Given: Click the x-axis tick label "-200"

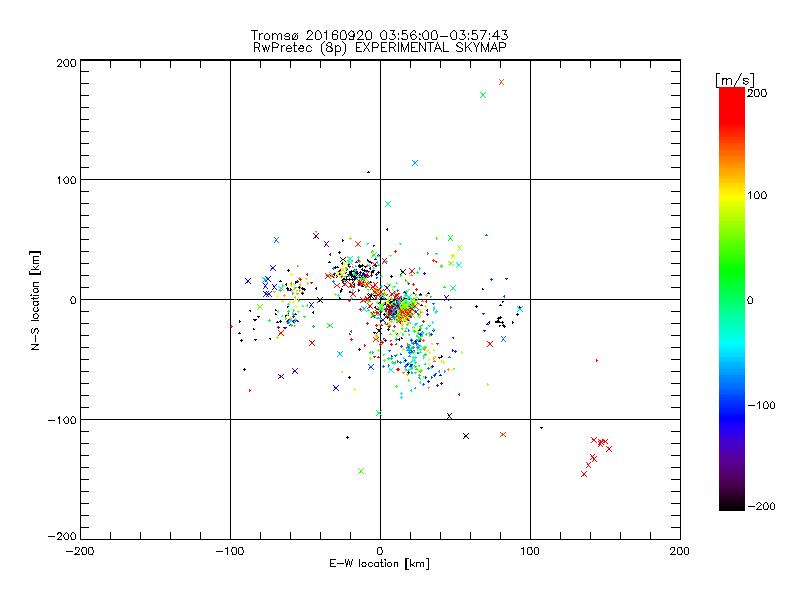Looking at the screenshot, I should (x=80, y=551).
